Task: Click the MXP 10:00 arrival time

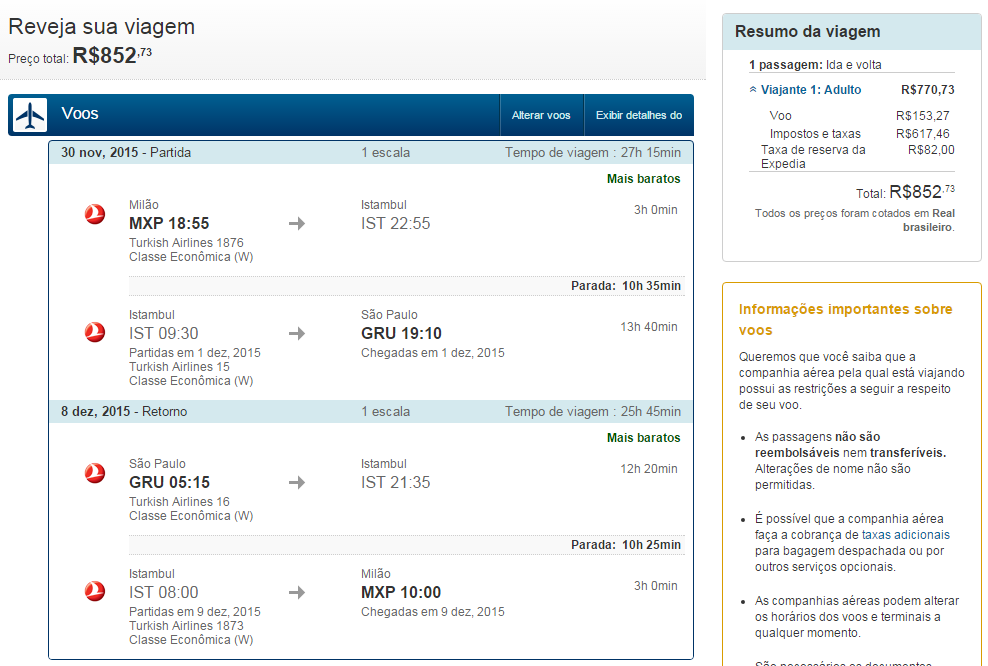Action: [401, 592]
